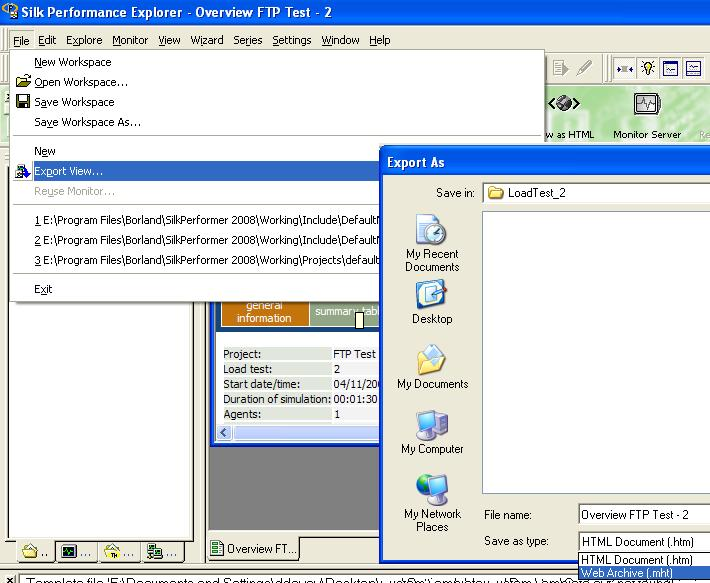Click the TH folder workspace tab
This screenshot has height=583, width=710.
[119, 551]
